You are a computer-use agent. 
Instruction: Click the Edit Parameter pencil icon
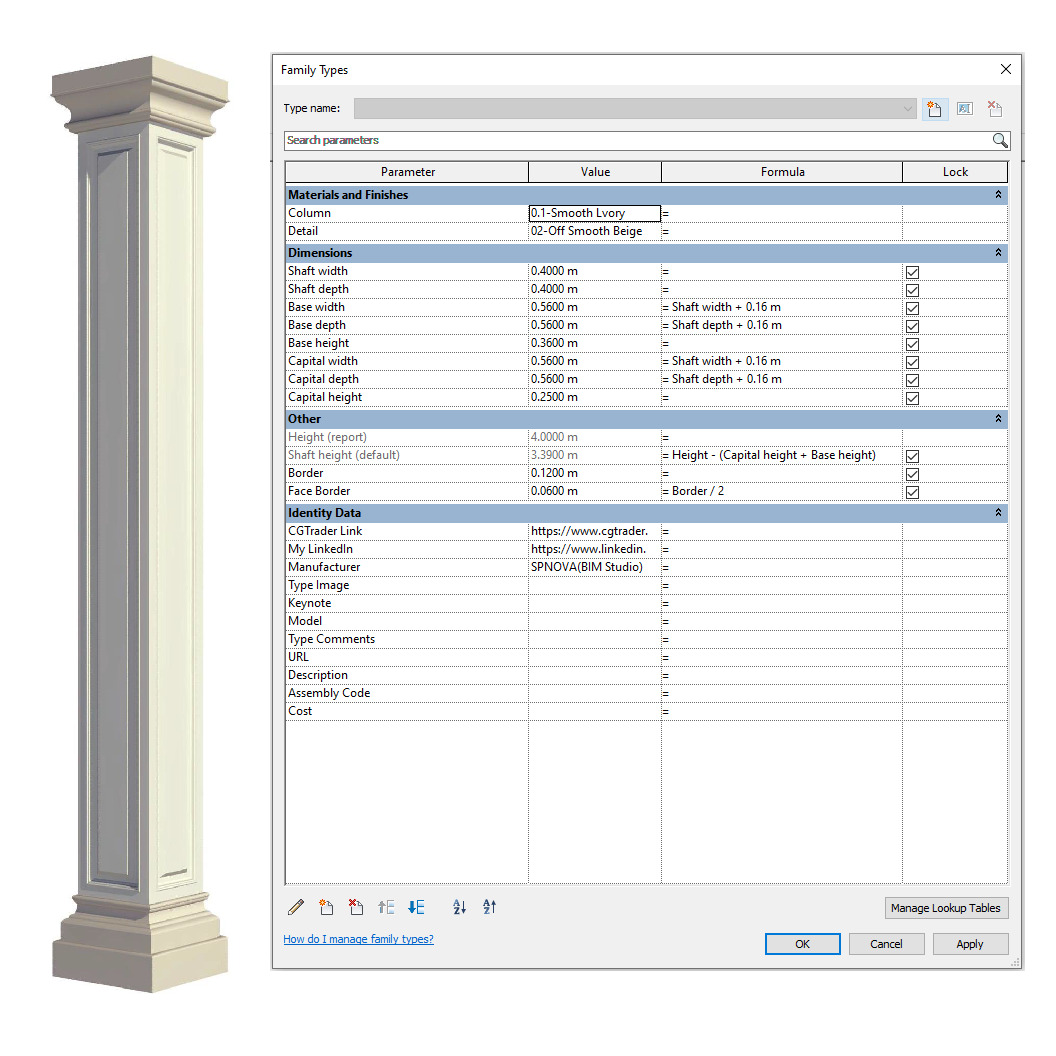pos(296,907)
